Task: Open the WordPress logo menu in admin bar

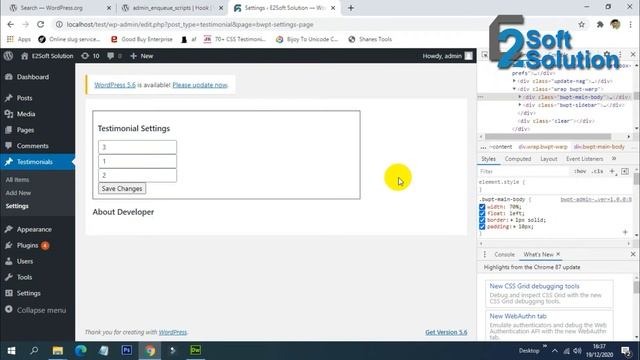Action: pos(8,56)
